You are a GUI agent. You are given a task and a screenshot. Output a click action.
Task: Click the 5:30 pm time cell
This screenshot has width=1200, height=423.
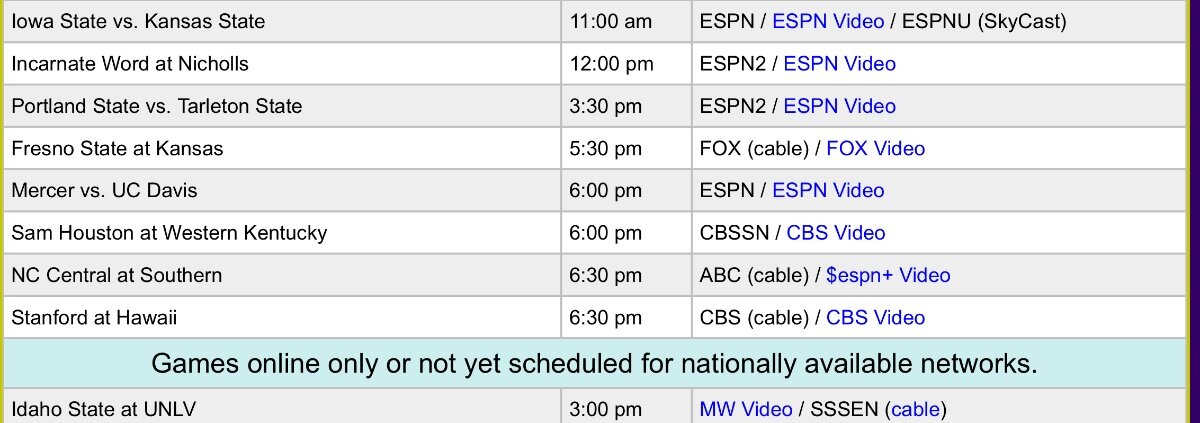pos(626,148)
